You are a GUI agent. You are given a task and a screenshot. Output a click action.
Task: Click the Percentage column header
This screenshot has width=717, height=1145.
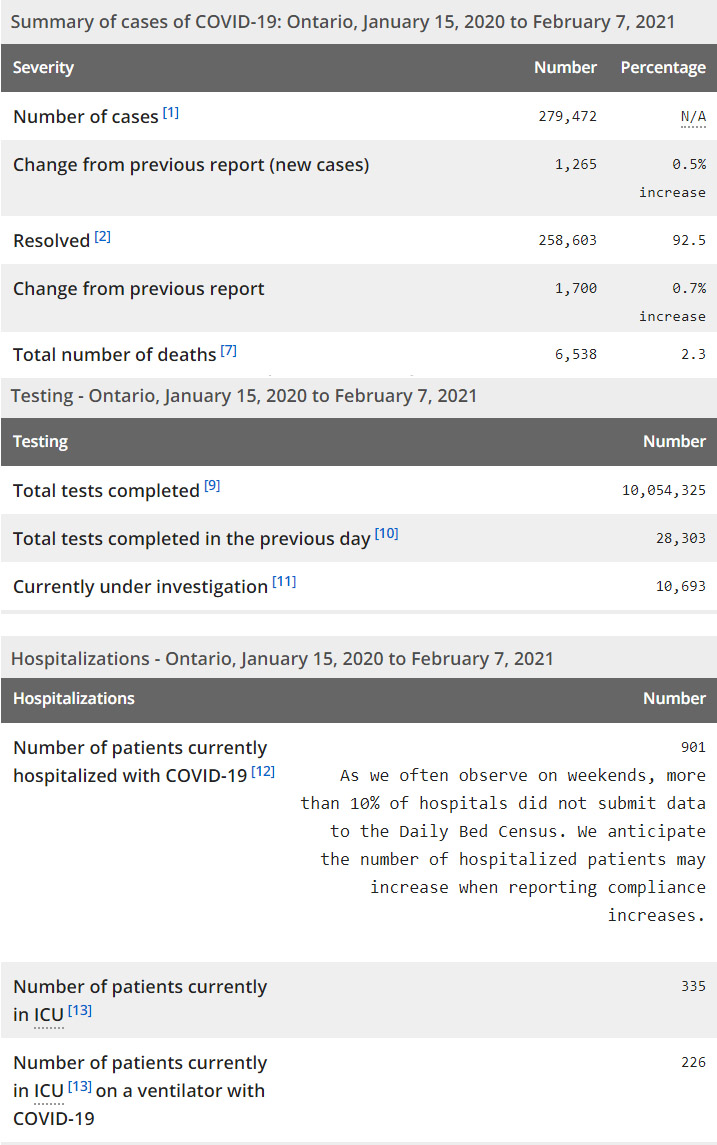point(663,68)
